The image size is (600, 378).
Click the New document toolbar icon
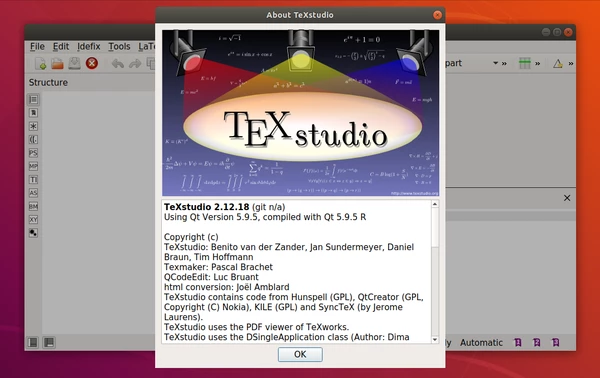[41, 63]
